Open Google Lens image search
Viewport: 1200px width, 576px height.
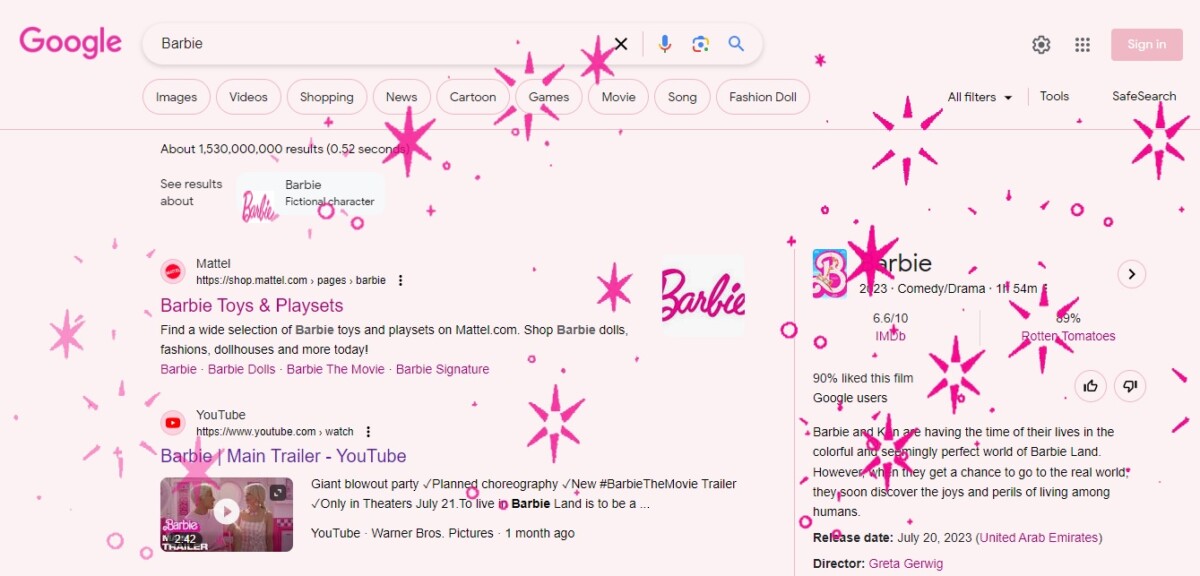(x=700, y=44)
